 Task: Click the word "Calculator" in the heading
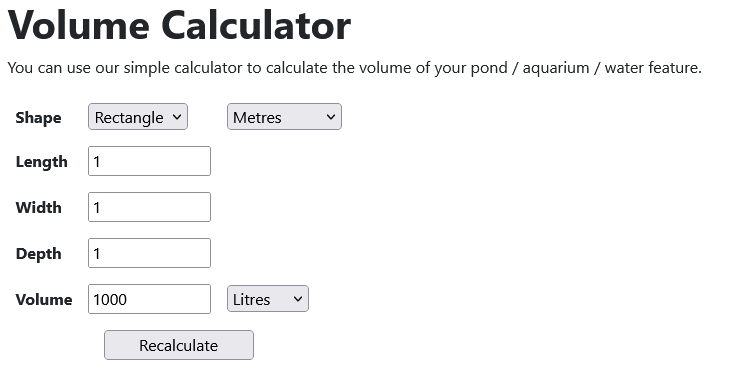point(256,25)
